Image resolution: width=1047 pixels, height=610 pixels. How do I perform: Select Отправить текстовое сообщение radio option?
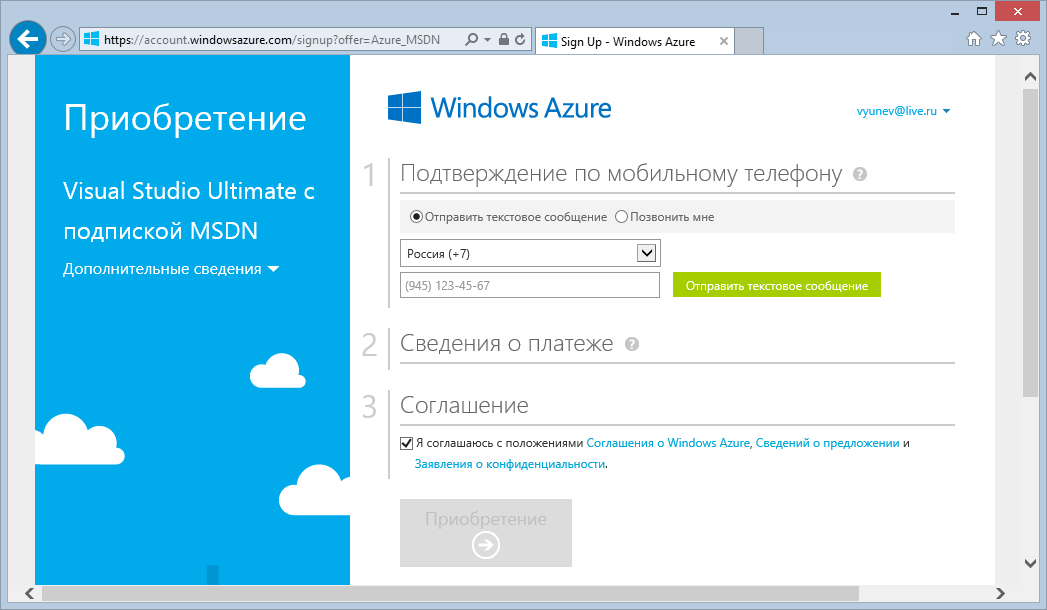(x=417, y=217)
